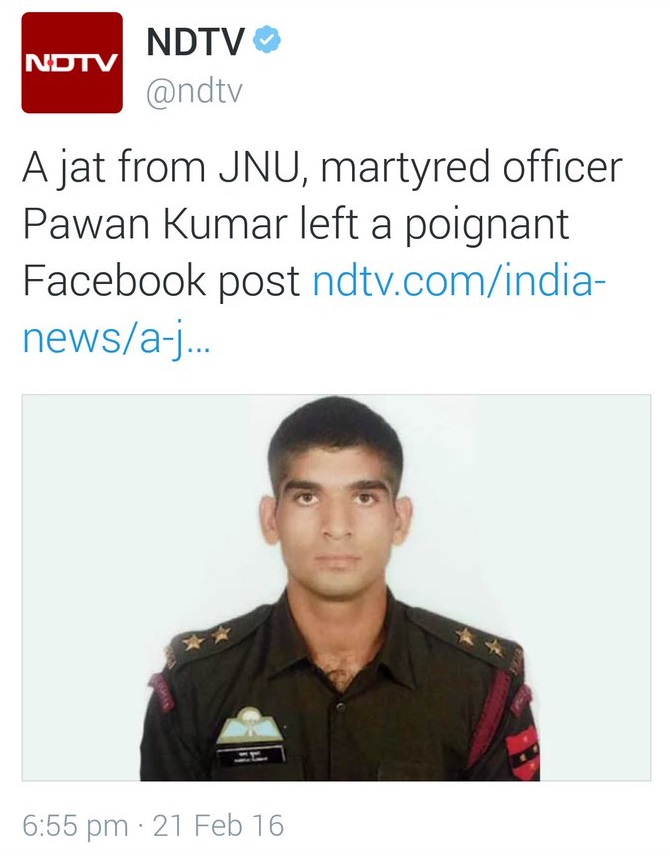The height and width of the screenshot is (856, 670).
Task: Click the blue verified badge next to NDTV
Action: [266, 39]
